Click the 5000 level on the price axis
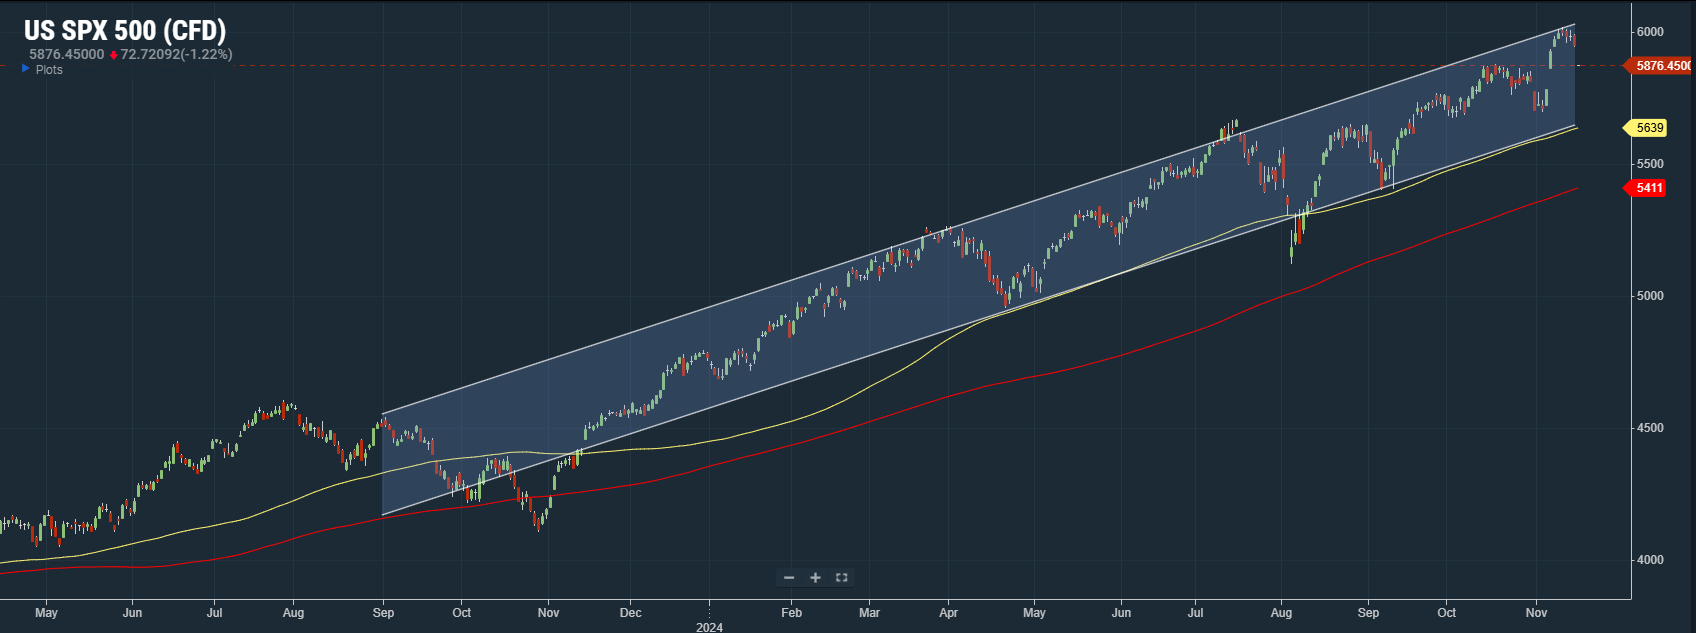1696x633 pixels. tap(1650, 296)
